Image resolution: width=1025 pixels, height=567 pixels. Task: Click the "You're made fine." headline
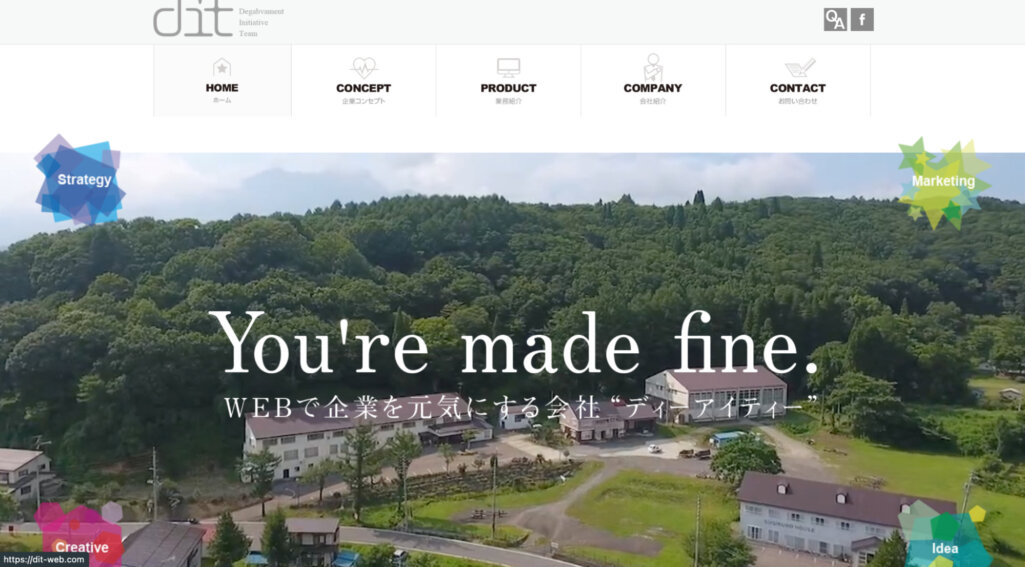click(513, 345)
